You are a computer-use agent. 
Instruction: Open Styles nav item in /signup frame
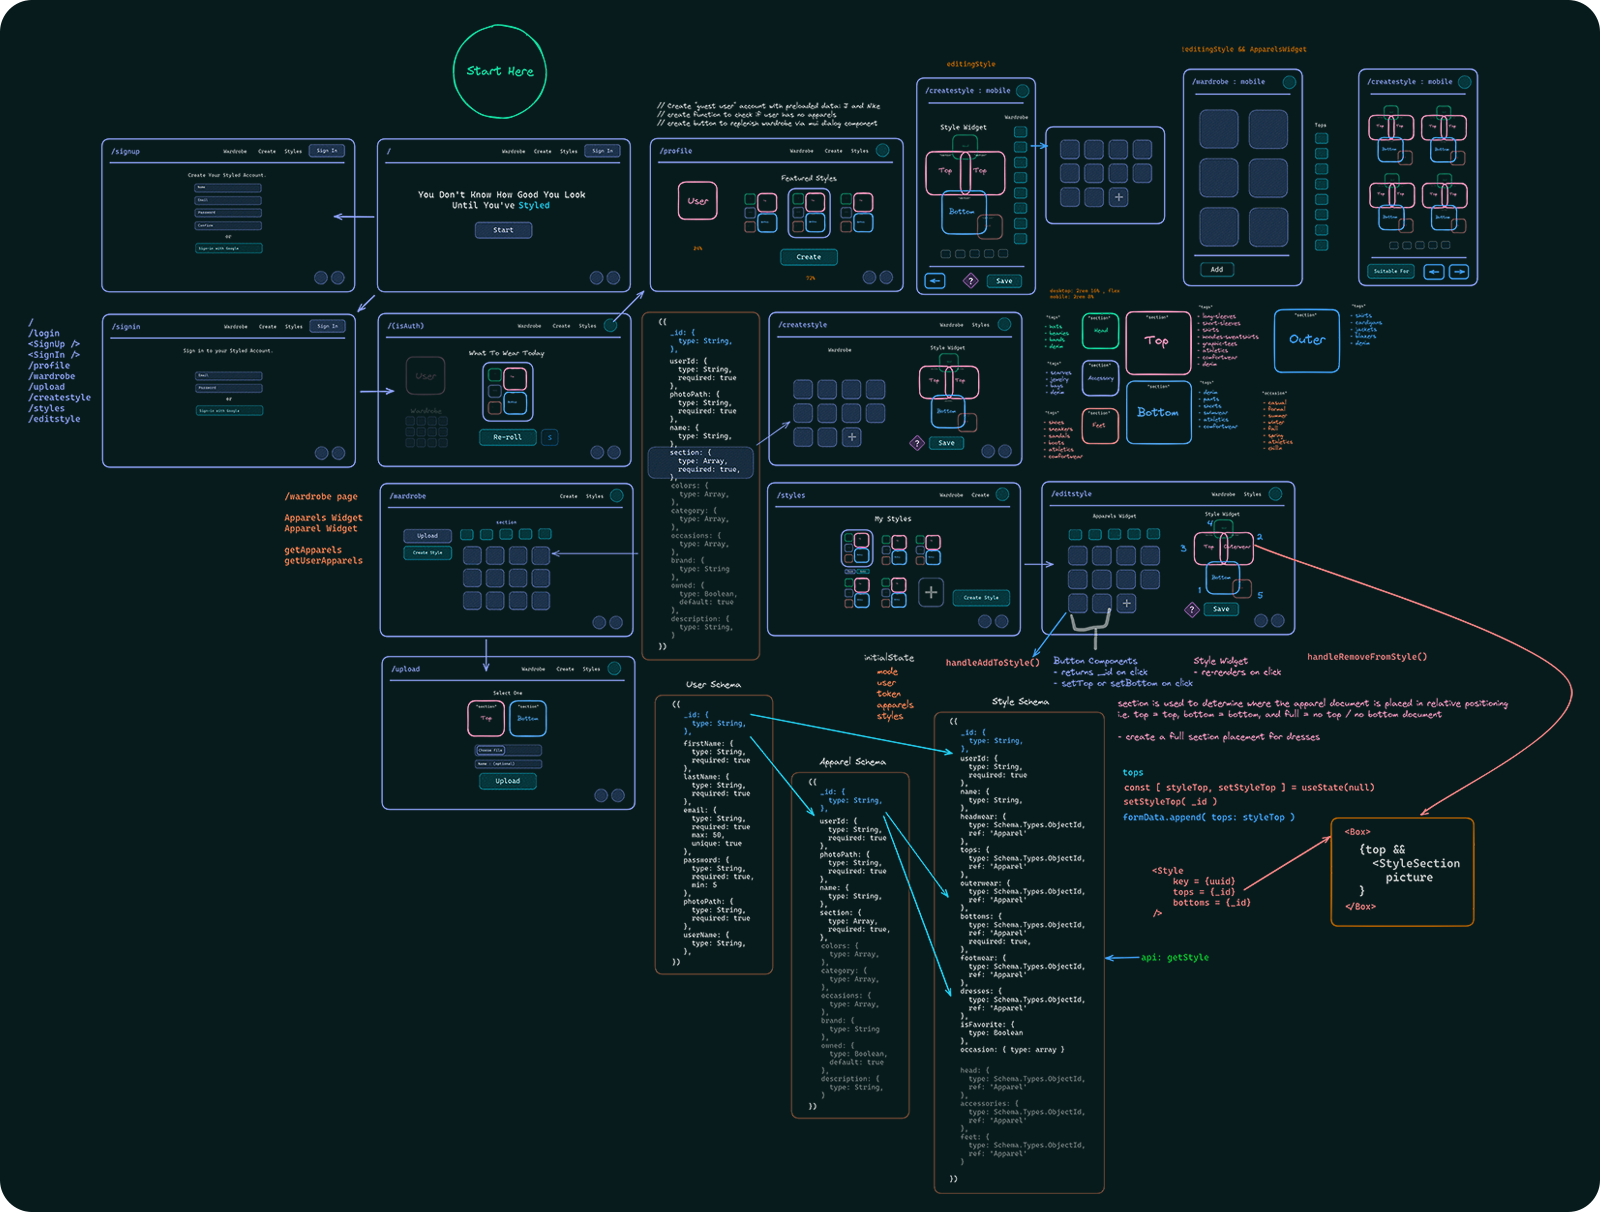tap(293, 151)
